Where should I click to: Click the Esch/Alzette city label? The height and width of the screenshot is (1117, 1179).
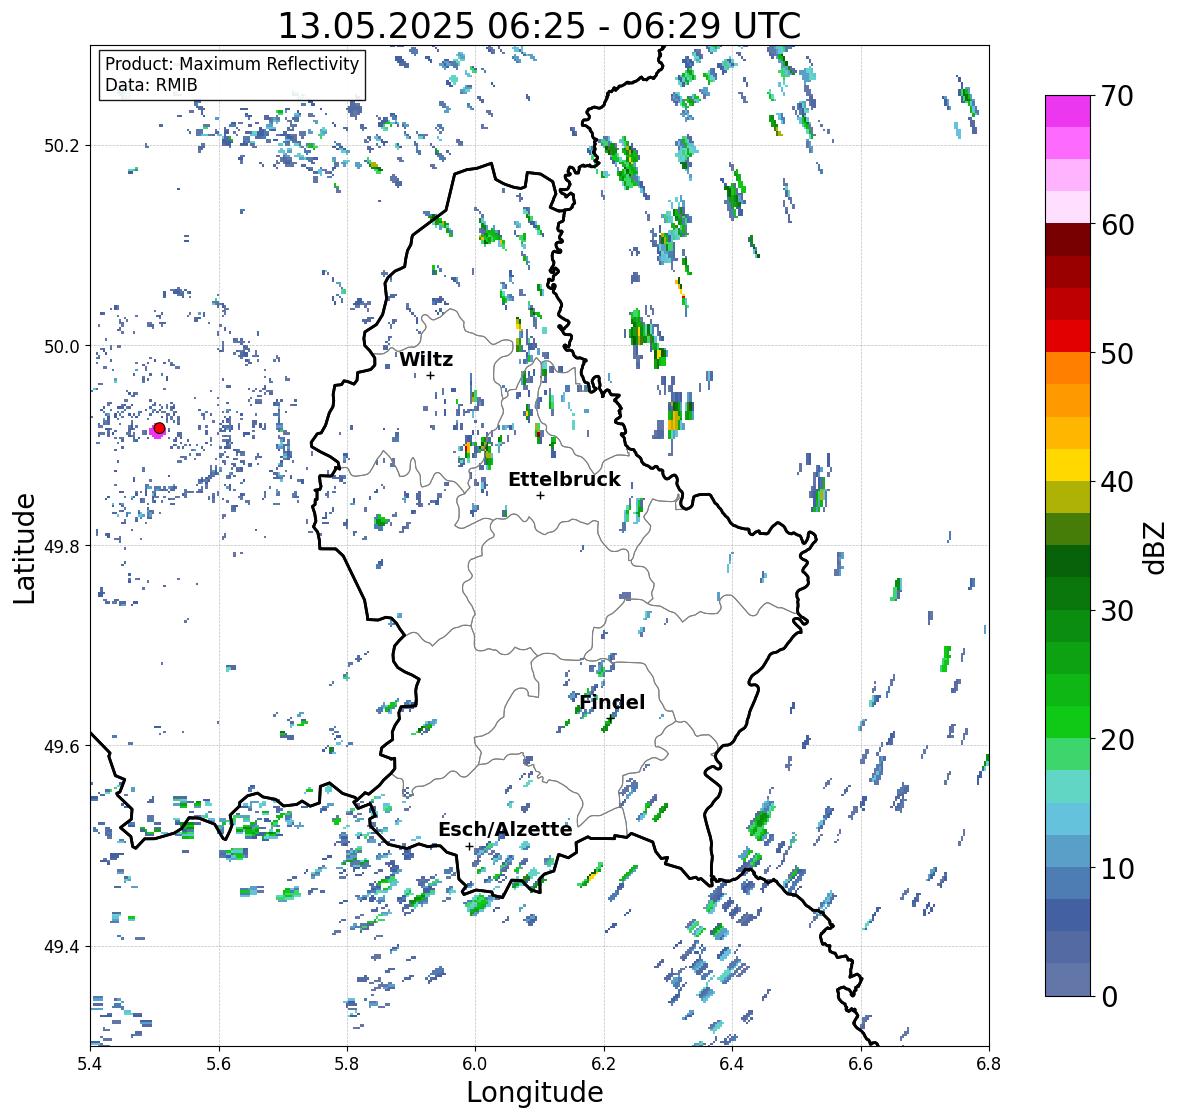505,829
